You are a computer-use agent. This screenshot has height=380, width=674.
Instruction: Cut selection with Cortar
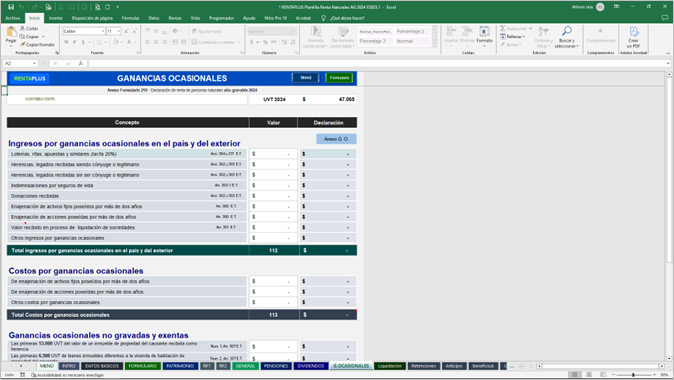tap(29, 28)
